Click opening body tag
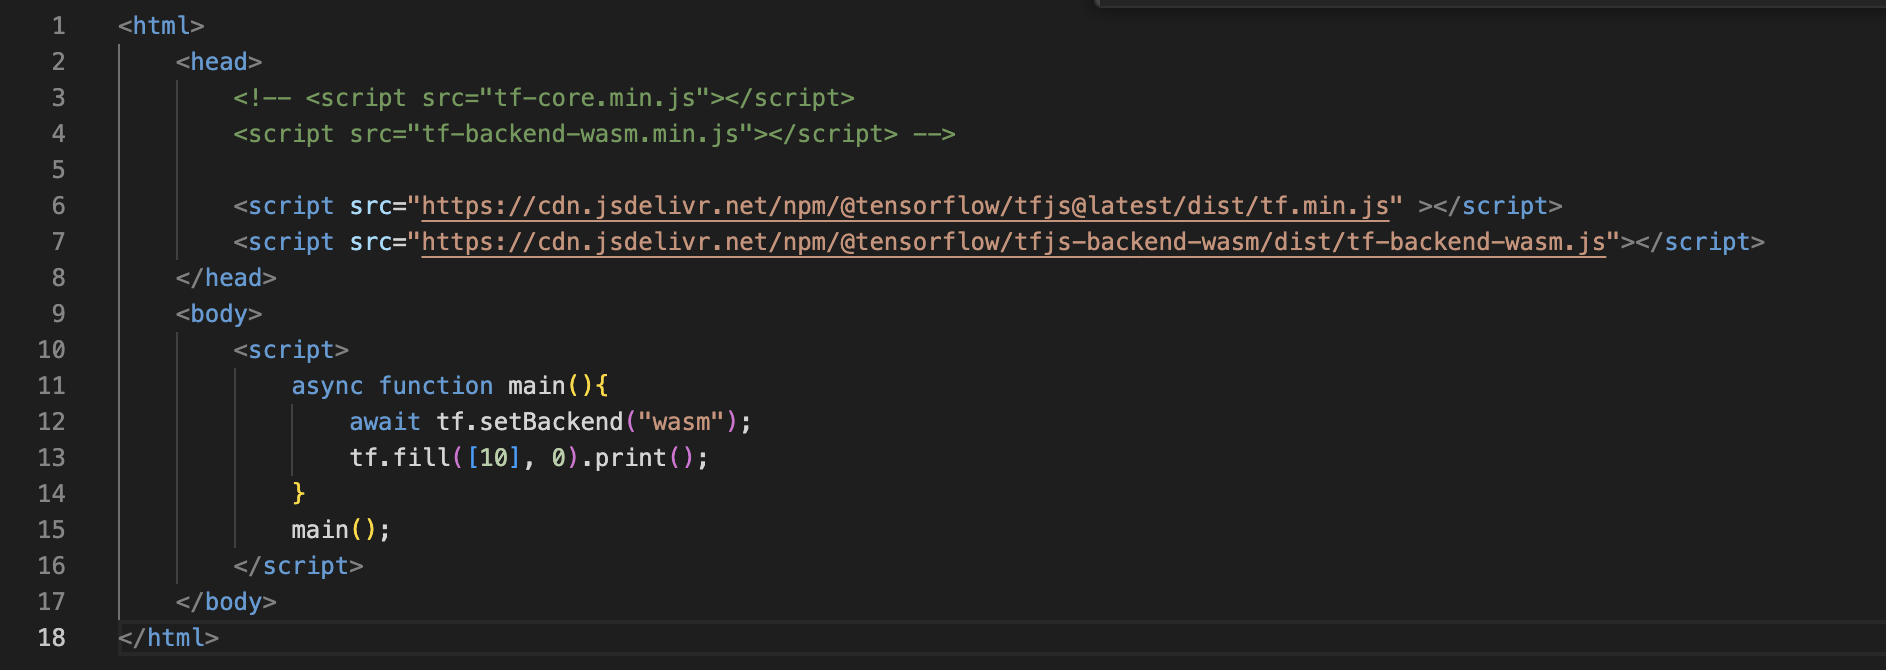 click(219, 314)
